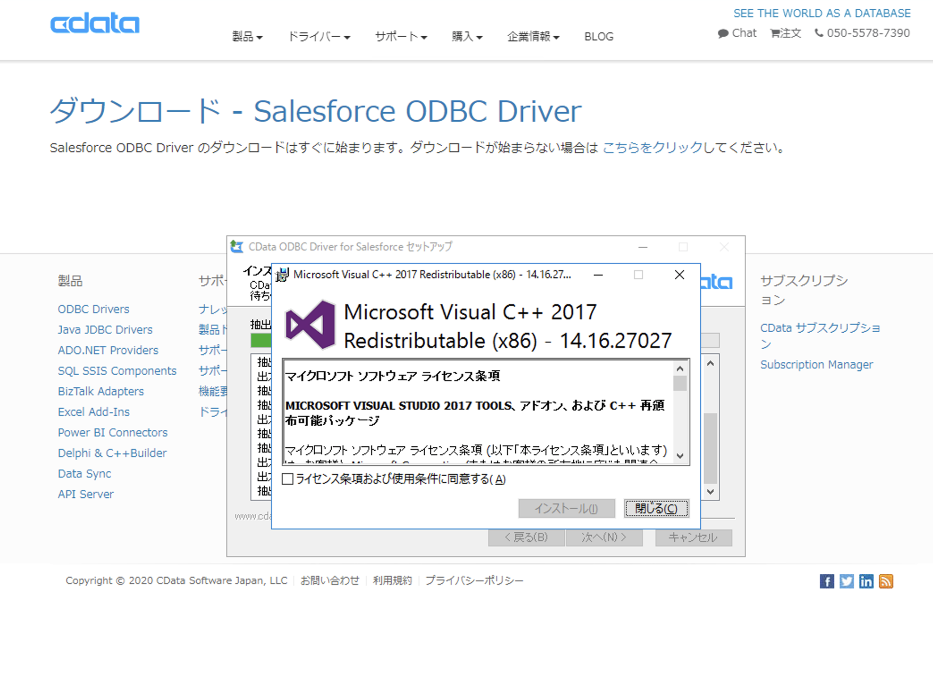Open the プライバシーポリシー footer link

[474, 580]
